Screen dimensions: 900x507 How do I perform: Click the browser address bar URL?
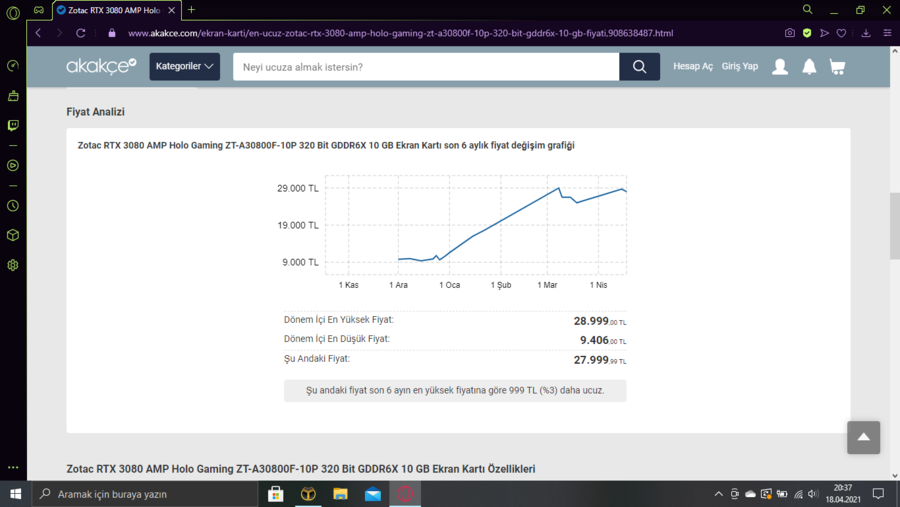point(401,33)
